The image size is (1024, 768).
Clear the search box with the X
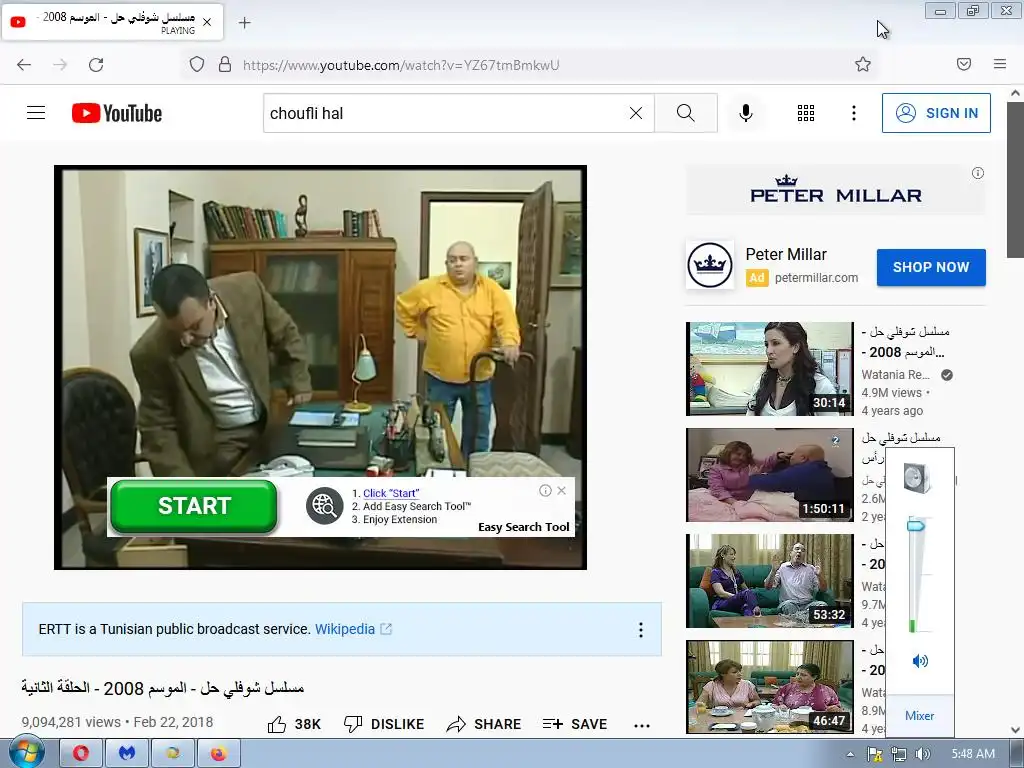(635, 113)
